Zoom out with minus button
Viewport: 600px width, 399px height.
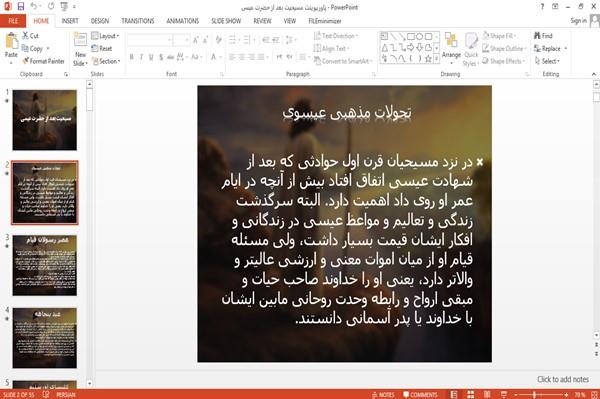pyautogui.click(x=516, y=394)
